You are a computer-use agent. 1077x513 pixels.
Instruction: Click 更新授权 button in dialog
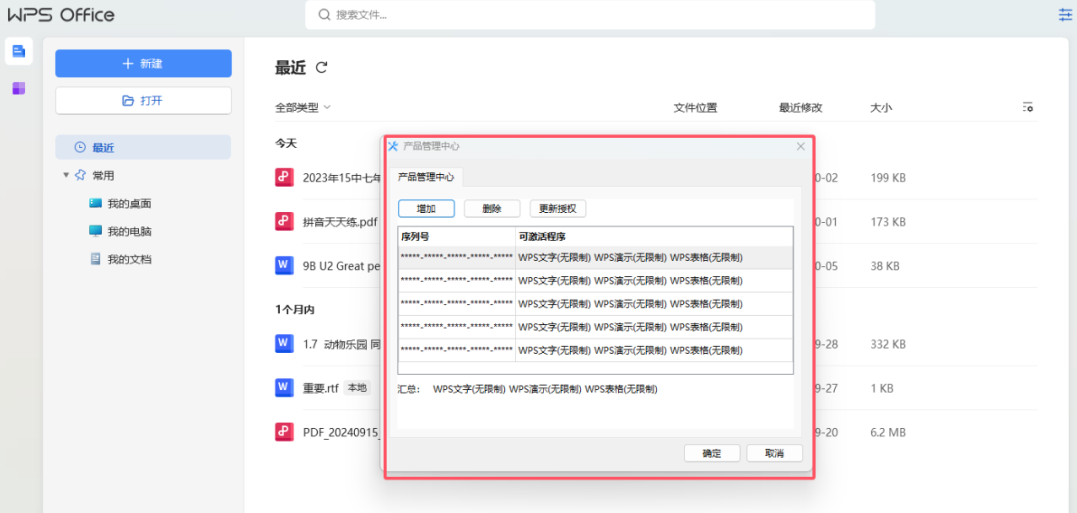click(x=558, y=209)
